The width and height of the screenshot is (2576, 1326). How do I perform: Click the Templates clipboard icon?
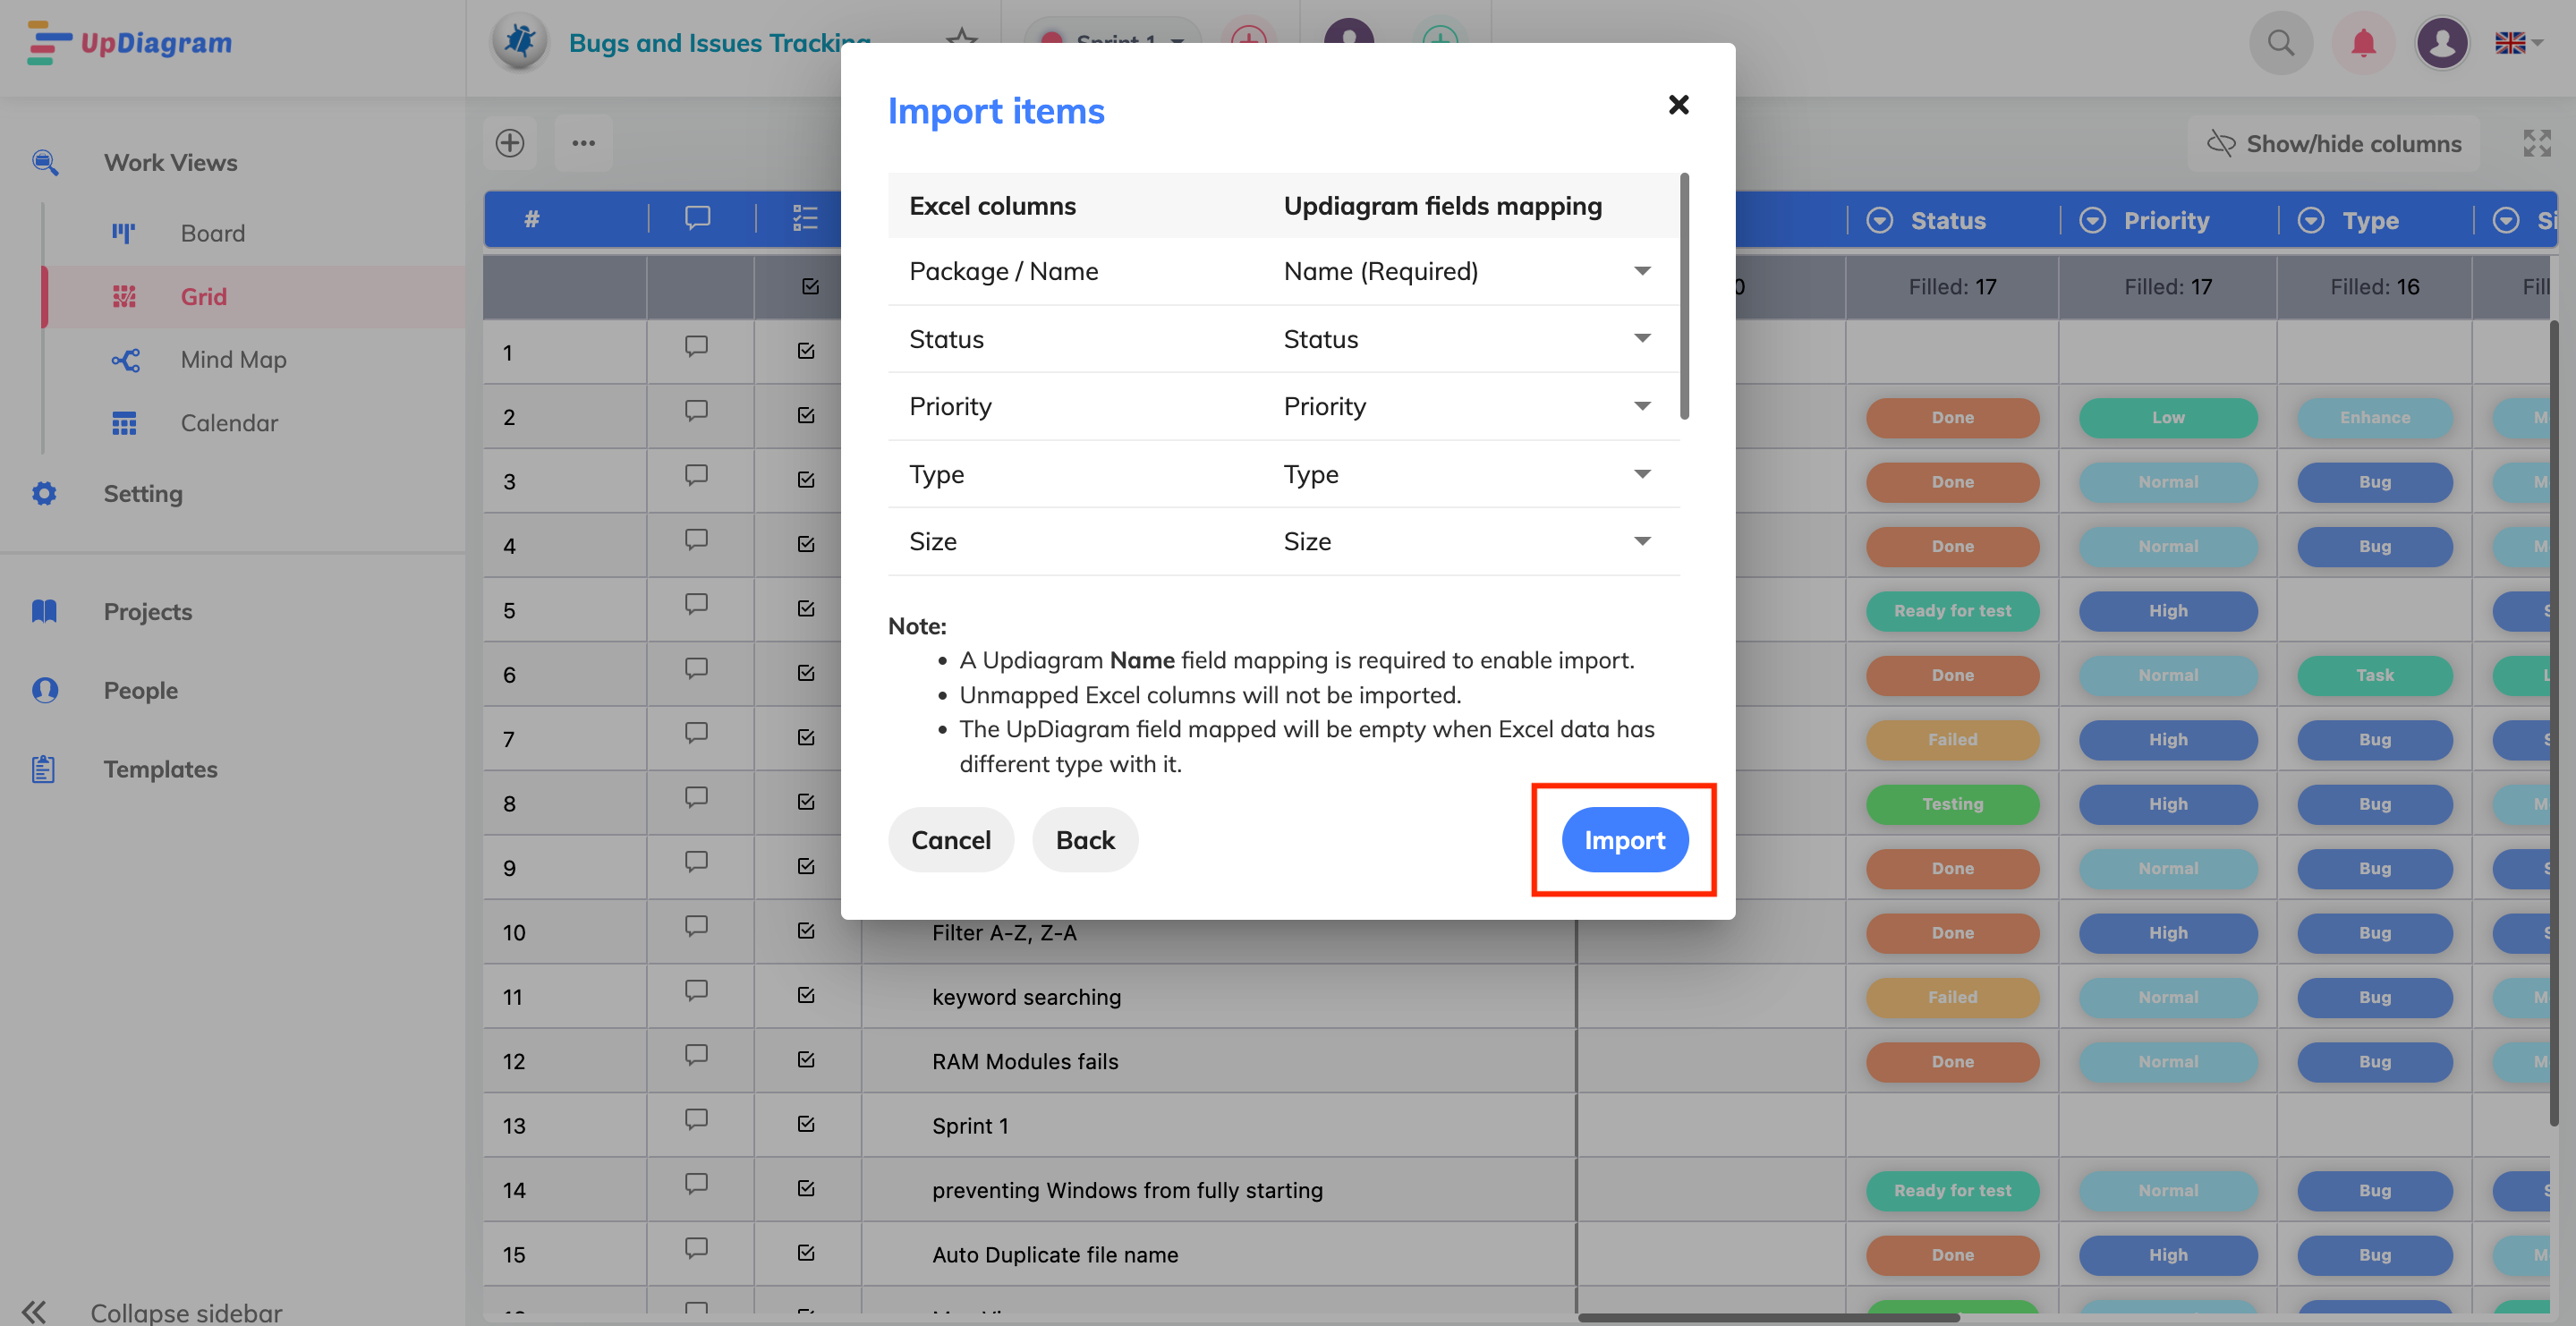[43, 769]
